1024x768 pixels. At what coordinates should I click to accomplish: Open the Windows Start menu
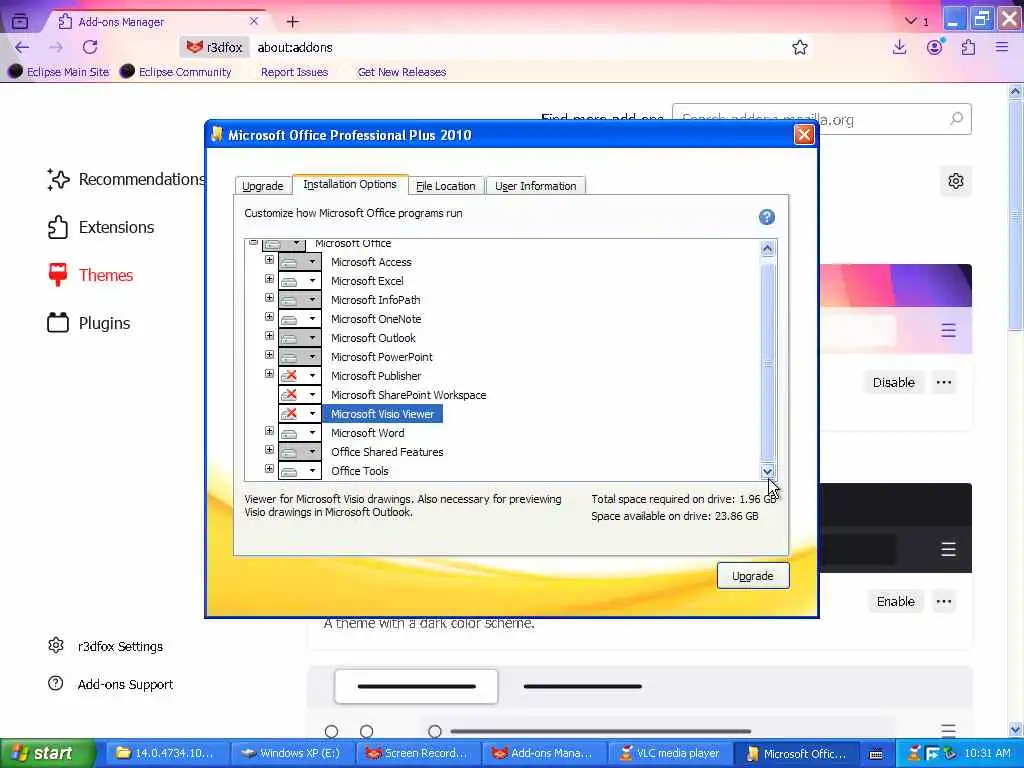pyautogui.click(x=46, y=754)
